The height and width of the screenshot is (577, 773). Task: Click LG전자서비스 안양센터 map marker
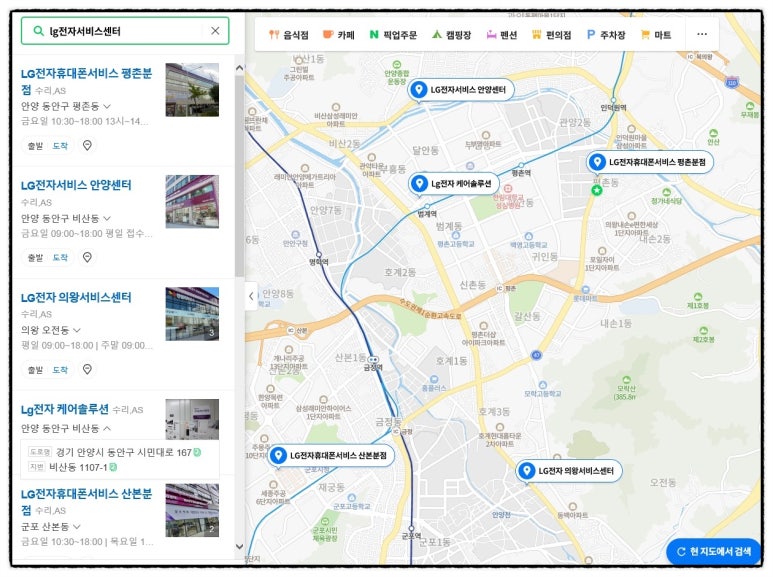(461, 90)
